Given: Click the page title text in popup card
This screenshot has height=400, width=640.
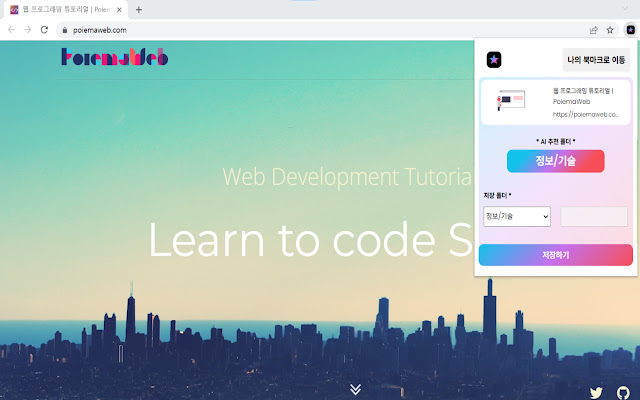Looking at the screenshot, I should click(x=583, y=96).
